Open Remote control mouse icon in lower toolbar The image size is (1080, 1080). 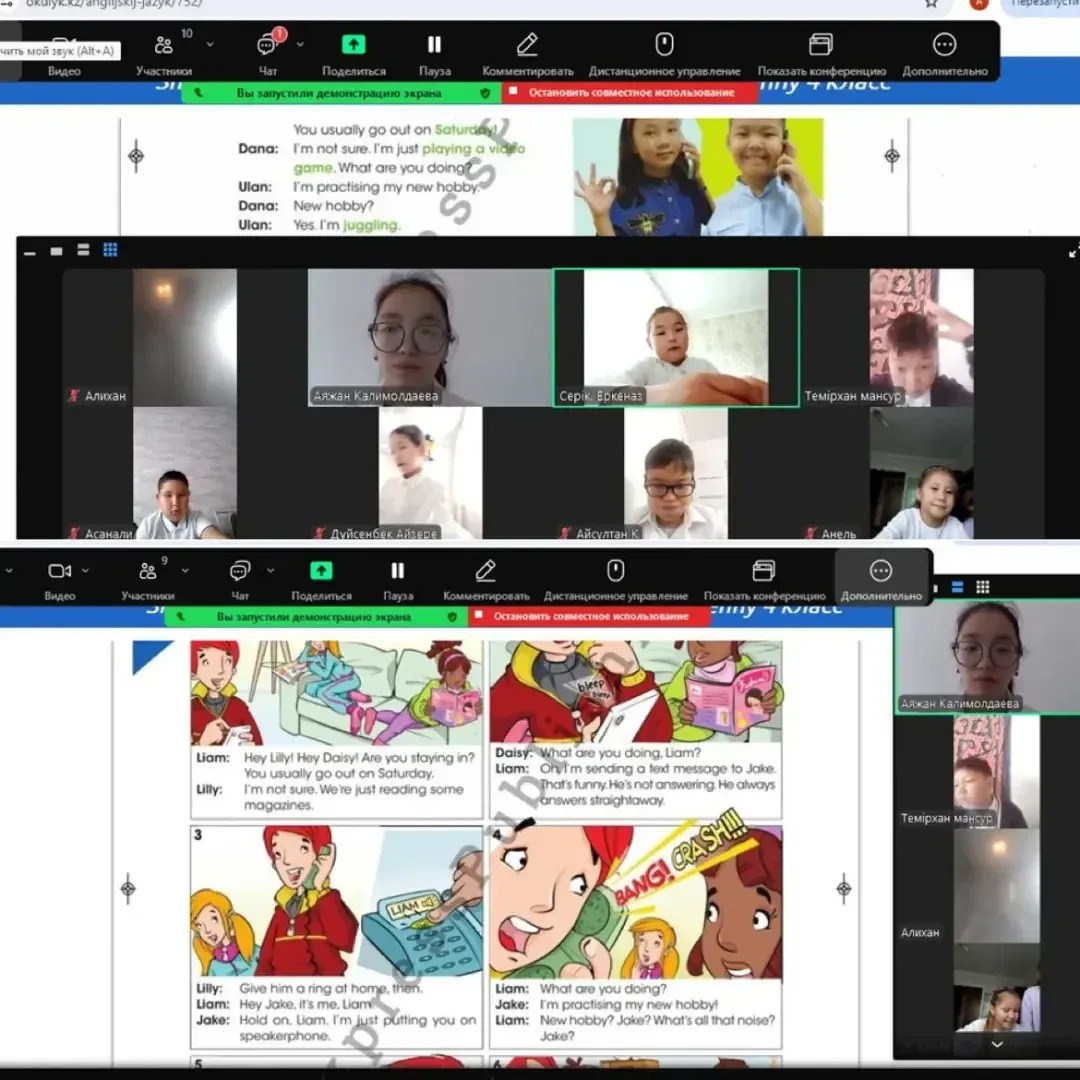point(616,571)
